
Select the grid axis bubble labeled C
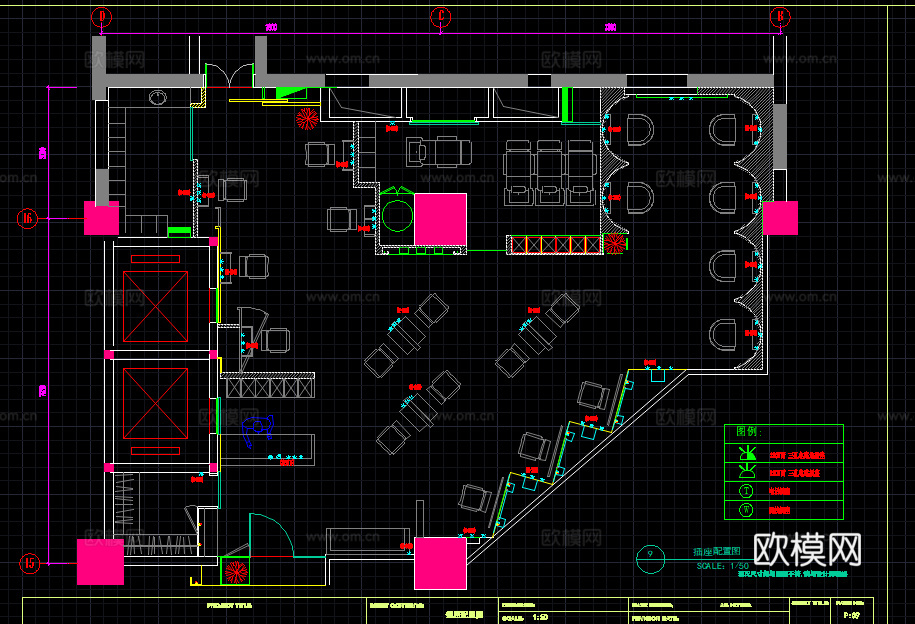(441, 16)
